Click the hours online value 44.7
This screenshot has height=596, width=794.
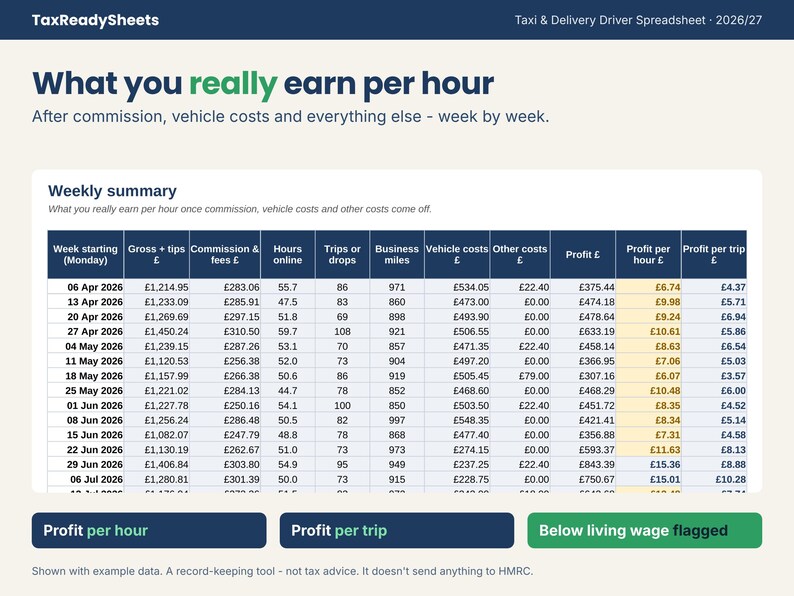click(x=288, y=390)
